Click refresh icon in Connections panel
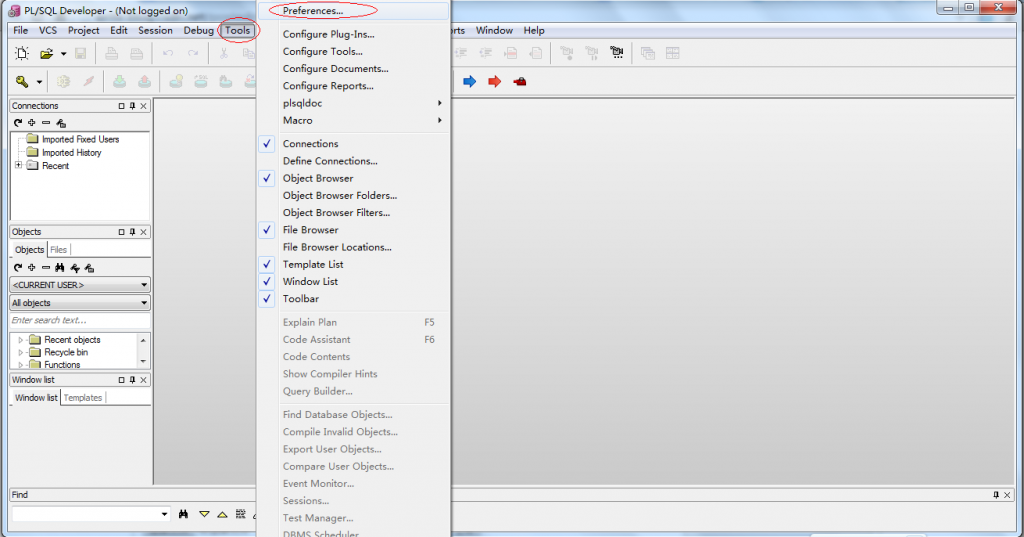 [18, 123]
